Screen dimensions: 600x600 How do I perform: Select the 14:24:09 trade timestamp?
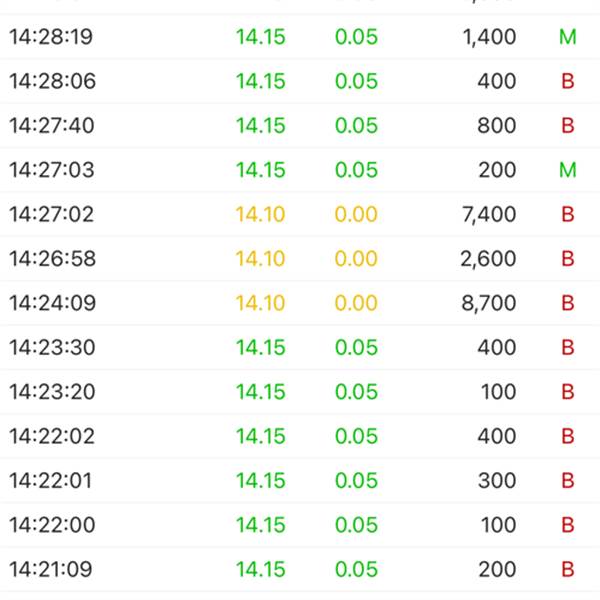tap(51, 303)
